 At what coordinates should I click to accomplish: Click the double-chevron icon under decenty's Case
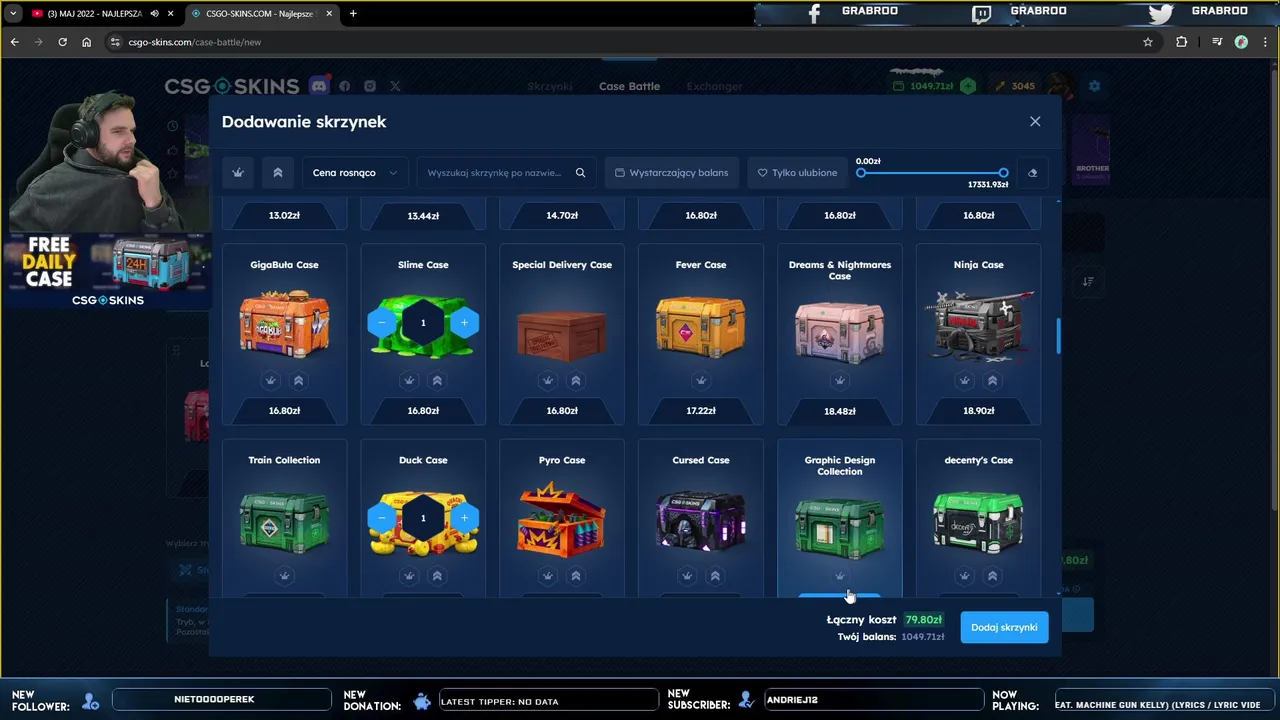click(x=992, y=576)
